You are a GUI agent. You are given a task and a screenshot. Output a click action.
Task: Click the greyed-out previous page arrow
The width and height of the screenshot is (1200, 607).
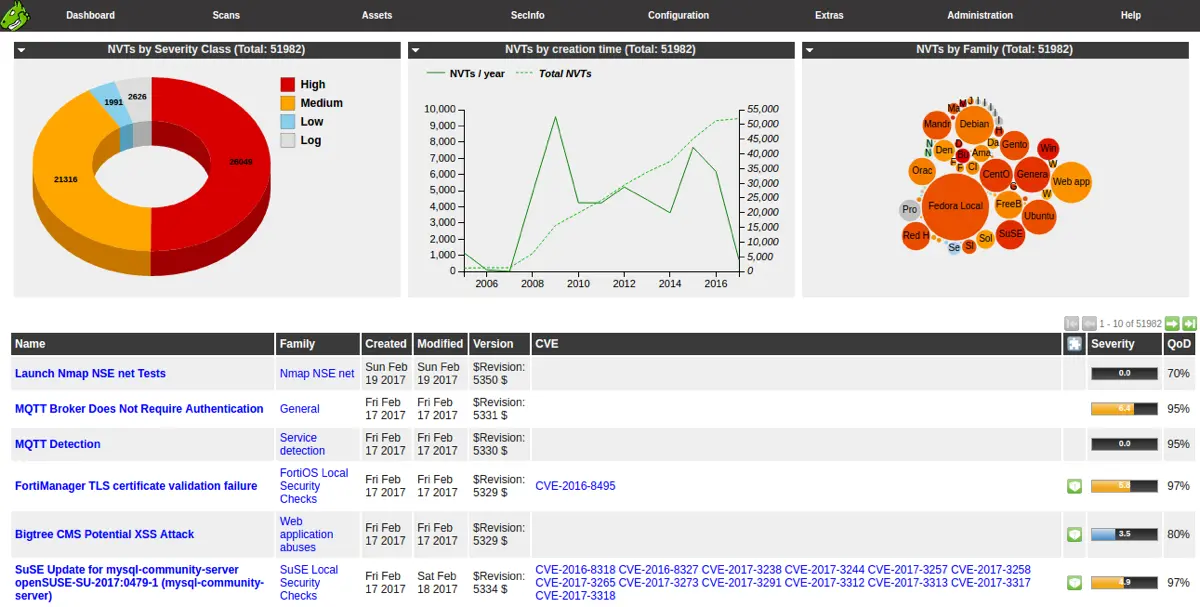pyautogui.click(x=1089, y=323)
